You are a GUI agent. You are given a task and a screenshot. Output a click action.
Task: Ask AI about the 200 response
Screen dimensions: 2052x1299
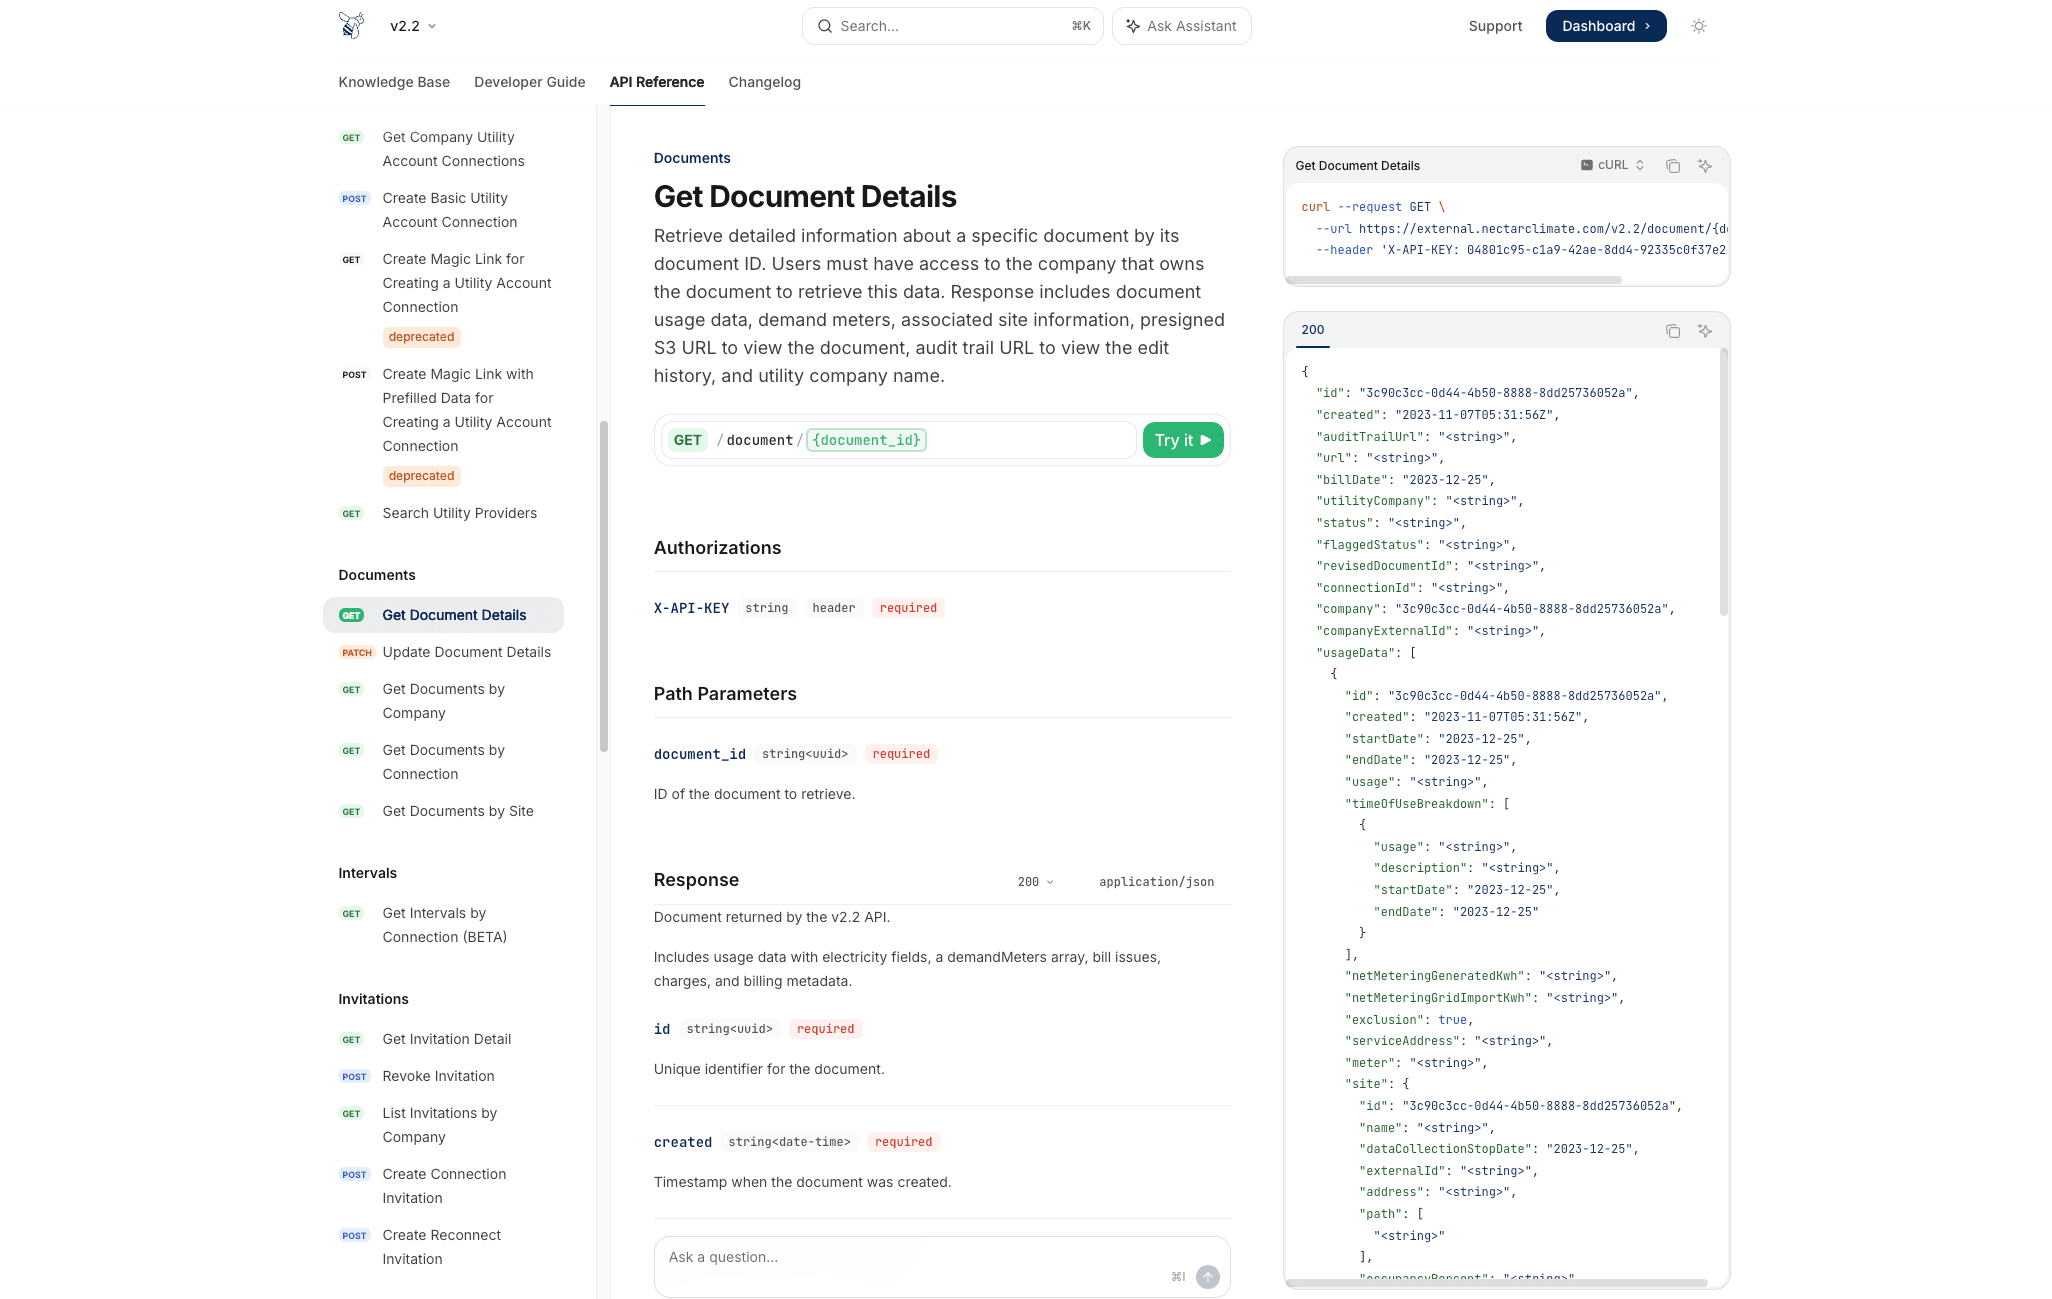coord(1705,331)
